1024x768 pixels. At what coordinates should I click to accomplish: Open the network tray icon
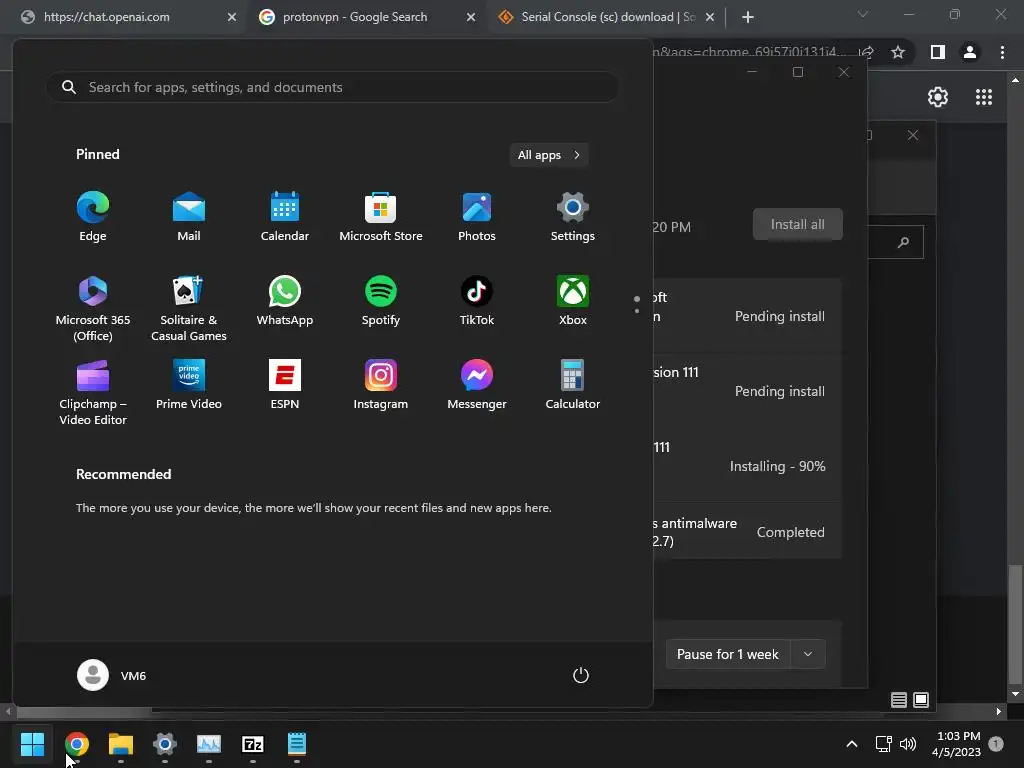click(x=884, y=743)
